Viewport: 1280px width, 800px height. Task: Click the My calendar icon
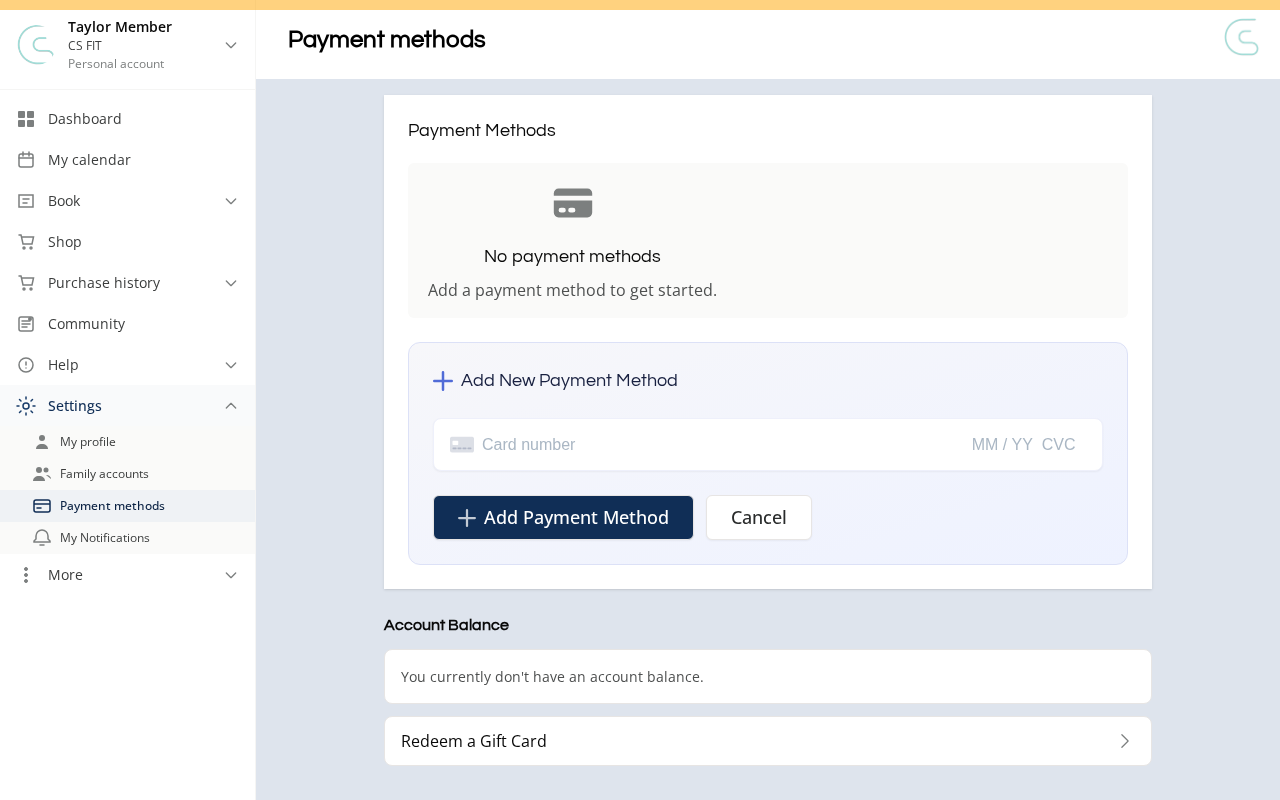(26, 160)
